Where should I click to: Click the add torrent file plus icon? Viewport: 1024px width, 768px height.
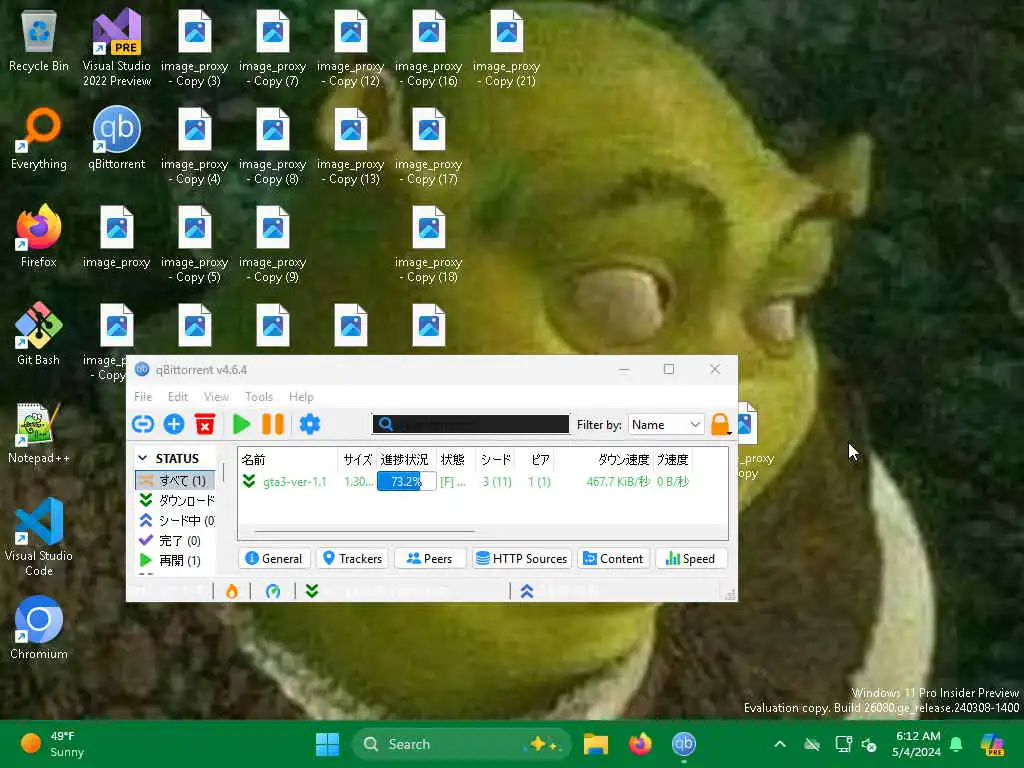tap(174, 424)
